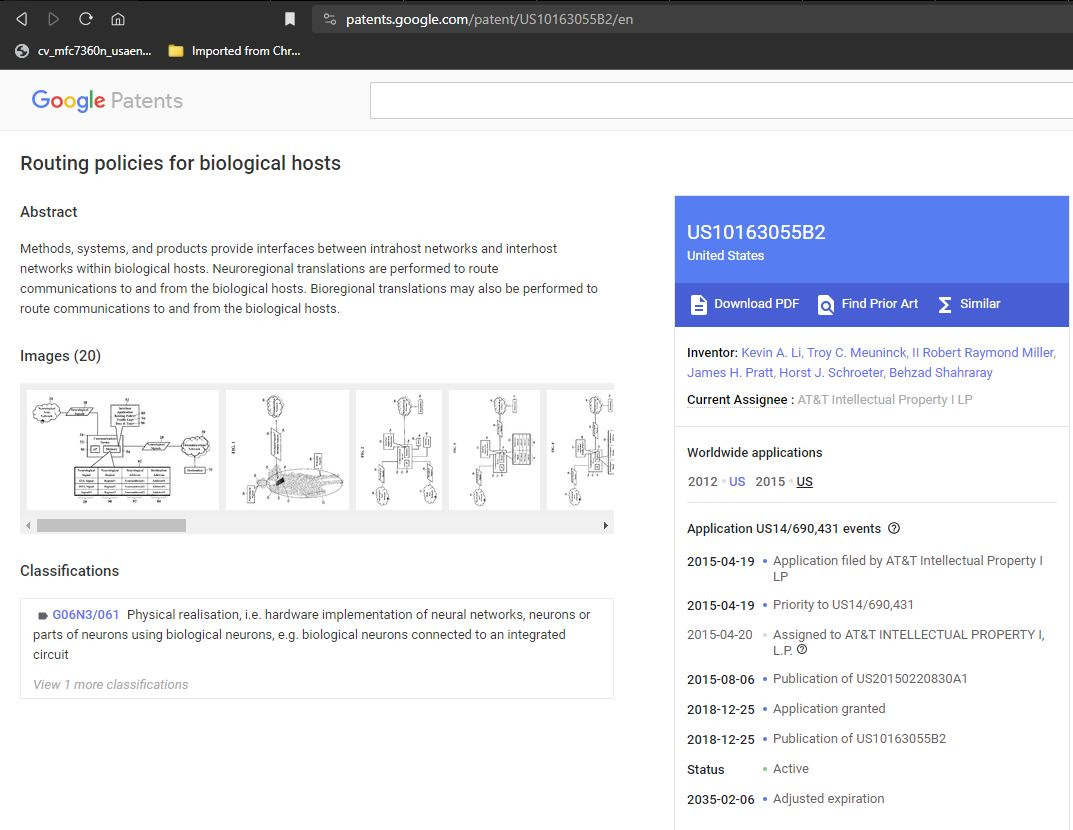Open inventor II Robert Raymond Miller link
Image resolution: width=1073 pixels, height=830 pixels.
tap(983, 352)
